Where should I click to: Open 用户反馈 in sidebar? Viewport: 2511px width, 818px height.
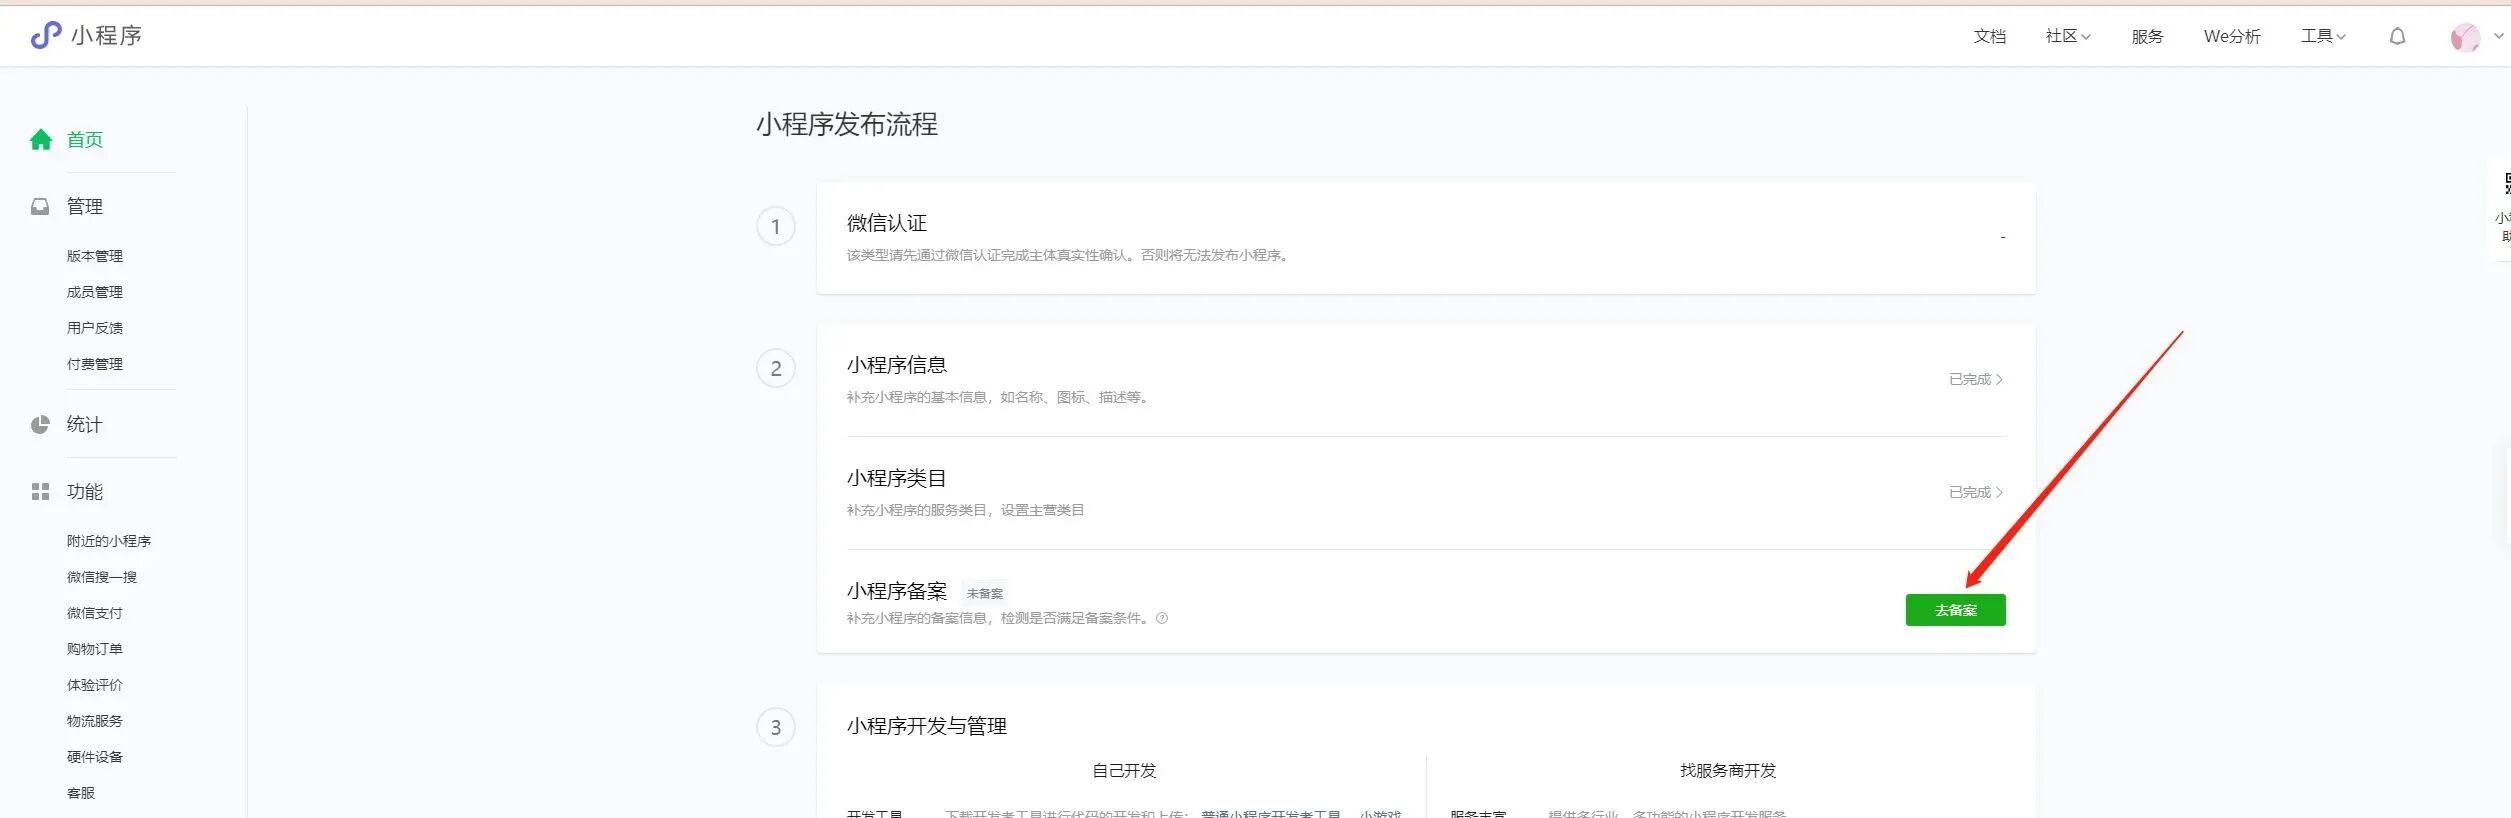click(x=95, y=328)
